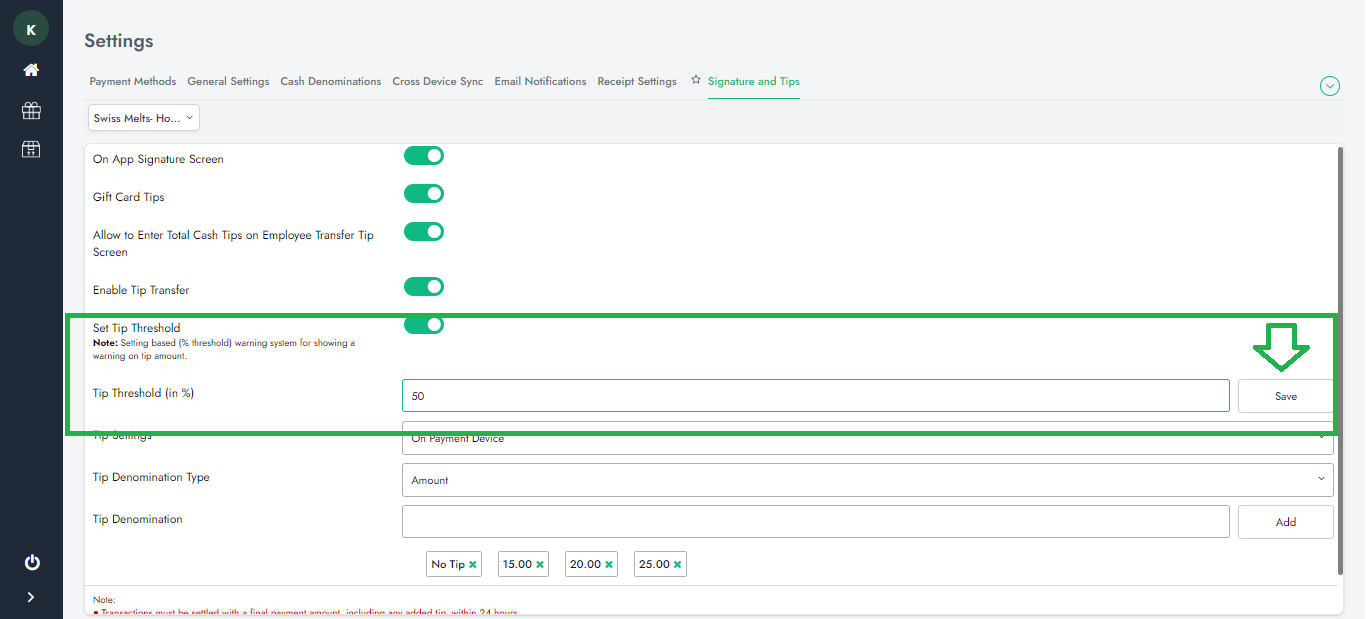Remove the No Tip denomination tag
Viewport: 1369px width, 619px height.
click(473, 565)
